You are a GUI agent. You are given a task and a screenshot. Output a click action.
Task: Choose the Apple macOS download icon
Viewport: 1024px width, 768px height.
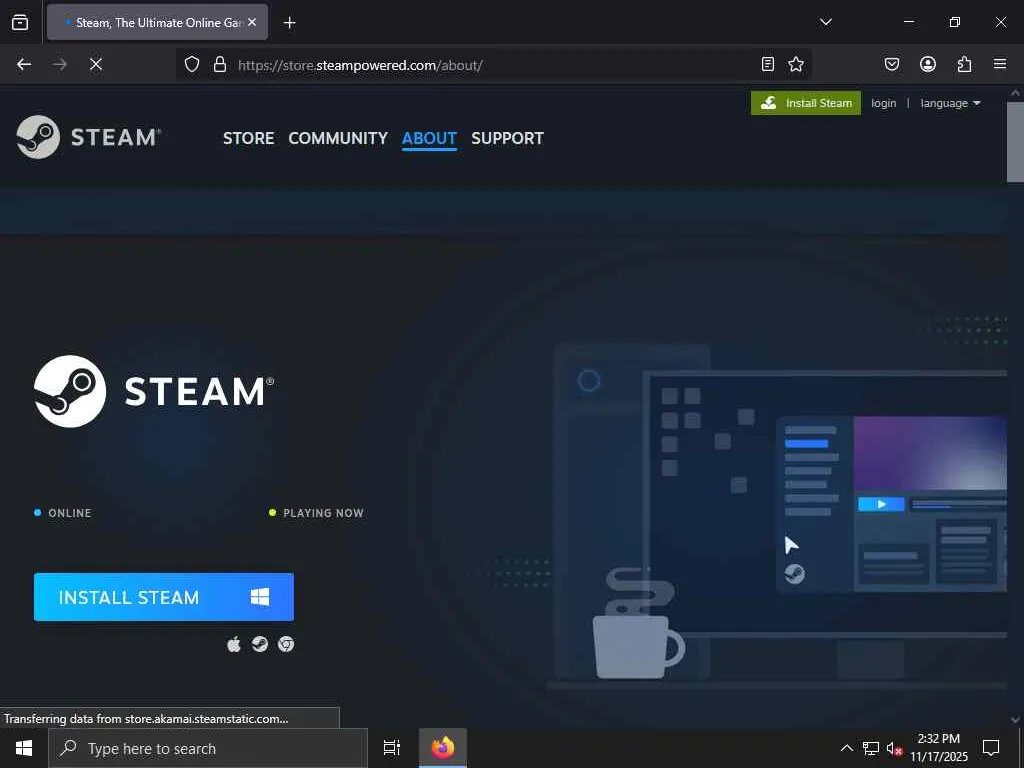[x=234, y=645]
